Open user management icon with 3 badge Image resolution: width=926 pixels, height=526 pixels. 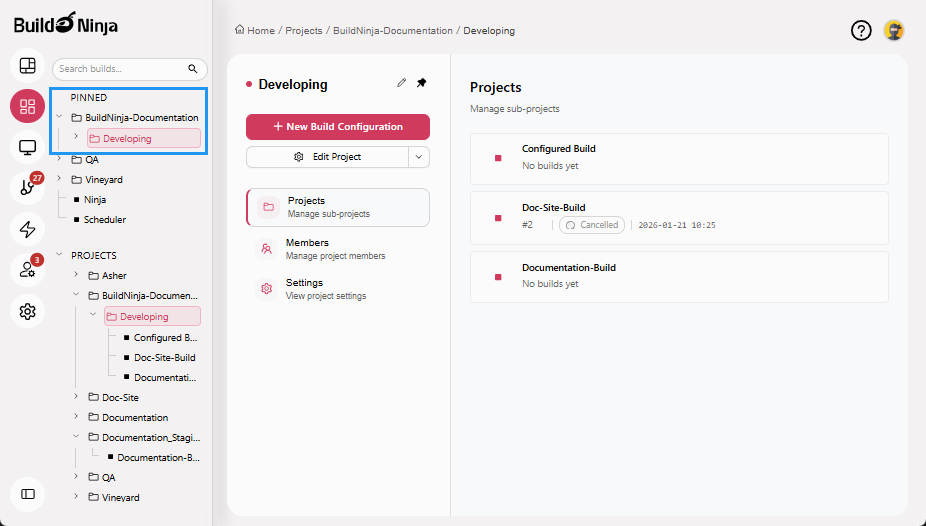pyautogui.click(x=28, y=270)
